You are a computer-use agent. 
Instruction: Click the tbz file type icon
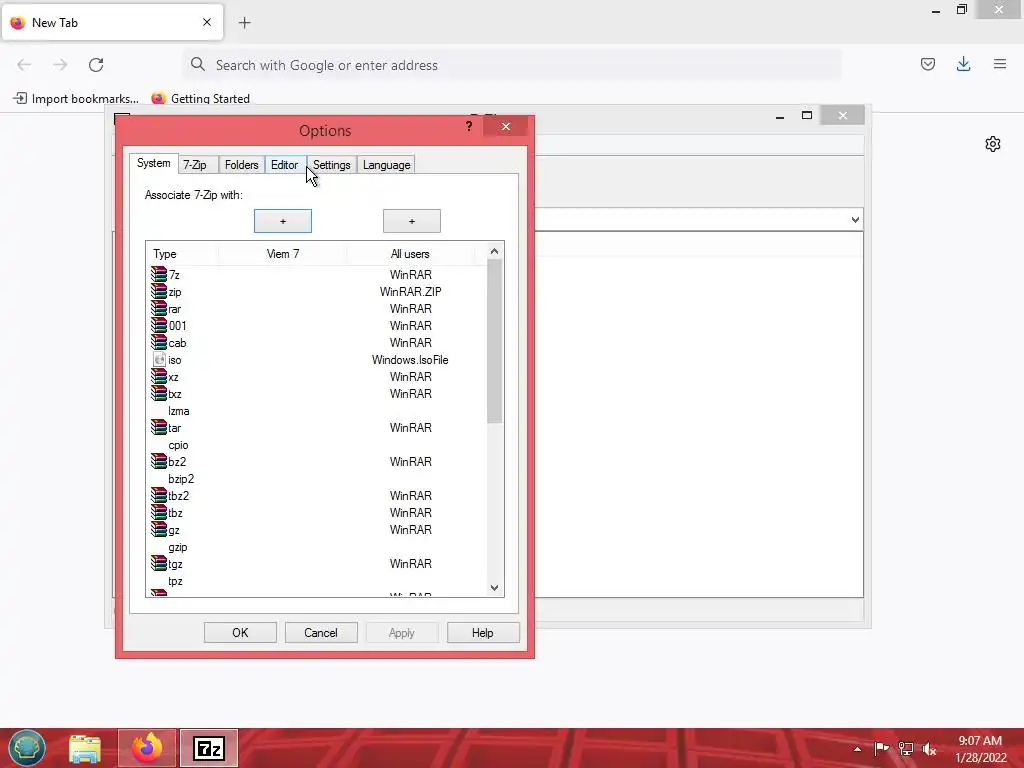point(159,512)
